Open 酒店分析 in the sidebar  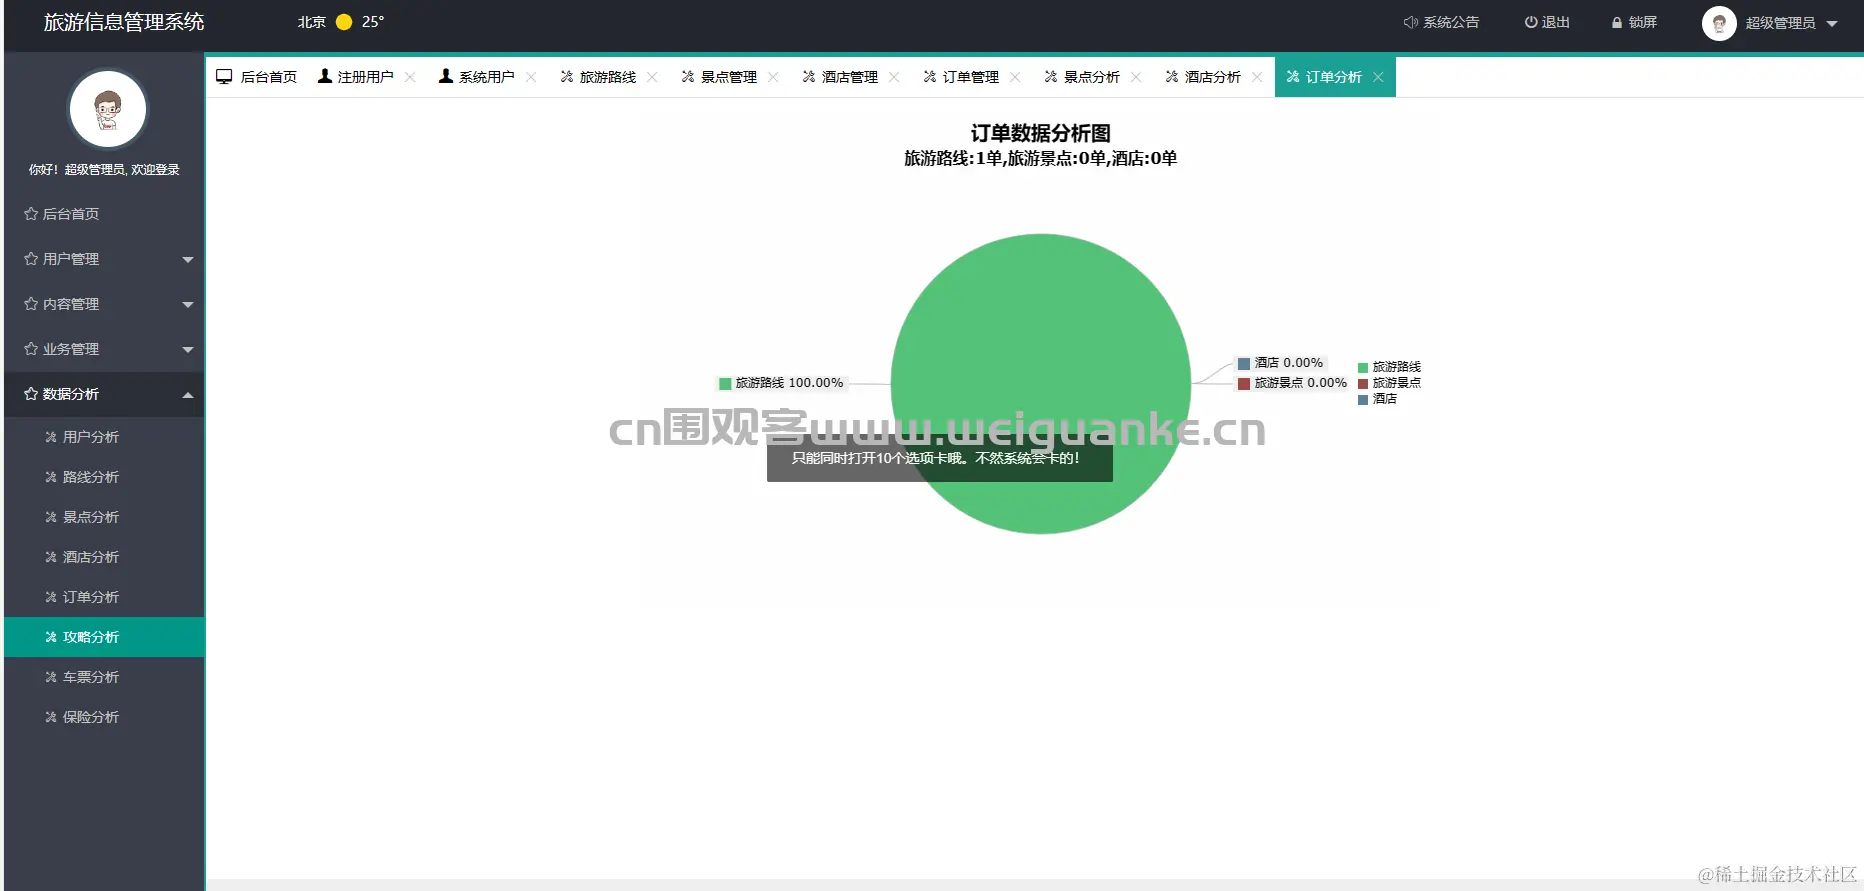(104, 557)
